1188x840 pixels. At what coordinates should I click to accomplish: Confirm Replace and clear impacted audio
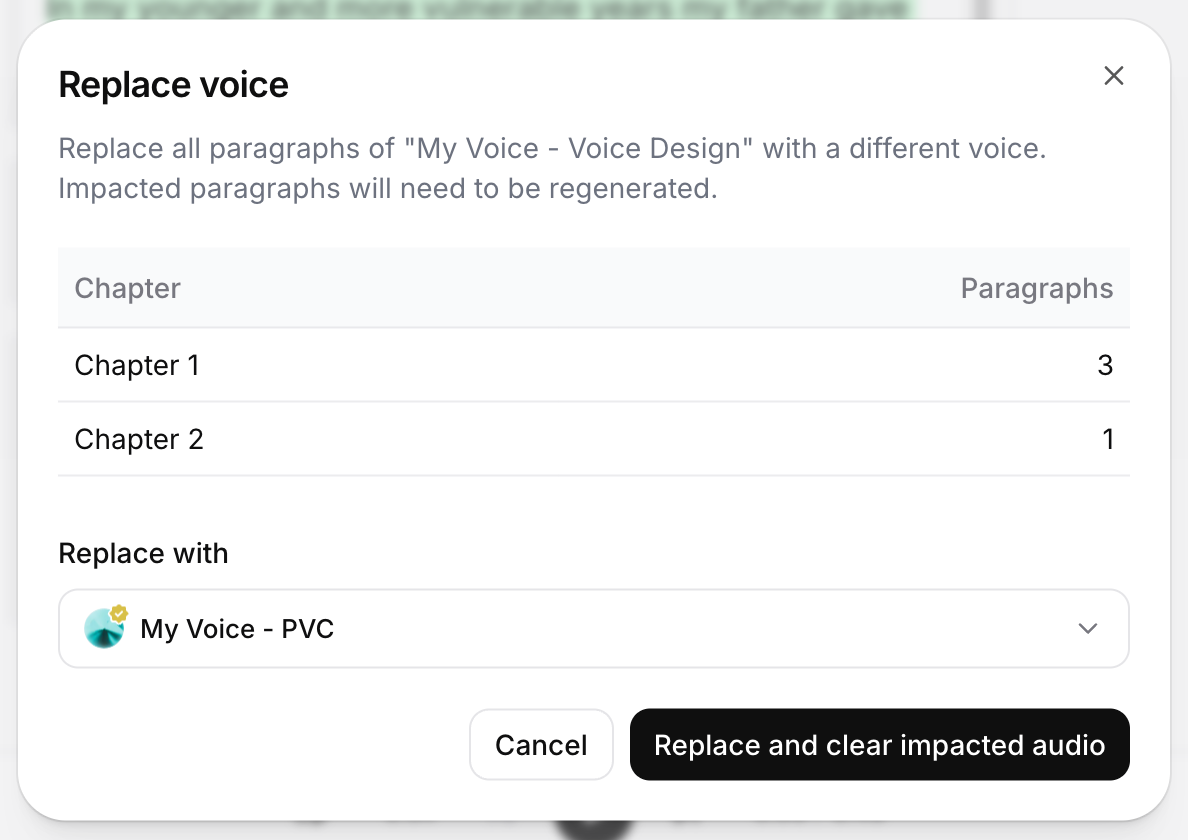pos(880,745)
